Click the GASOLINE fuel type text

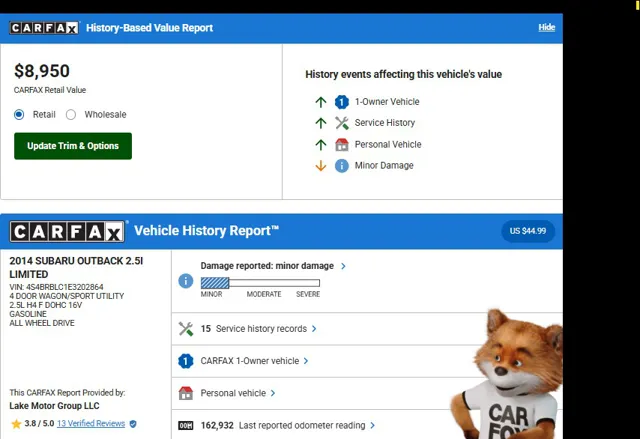[28, 314]
